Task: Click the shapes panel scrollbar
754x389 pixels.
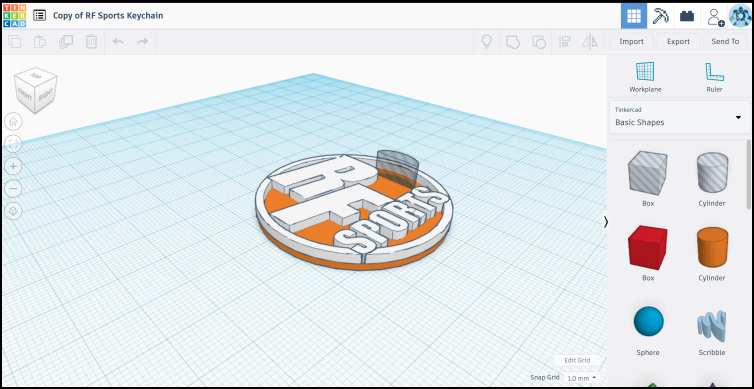Action: coord(749,175)
